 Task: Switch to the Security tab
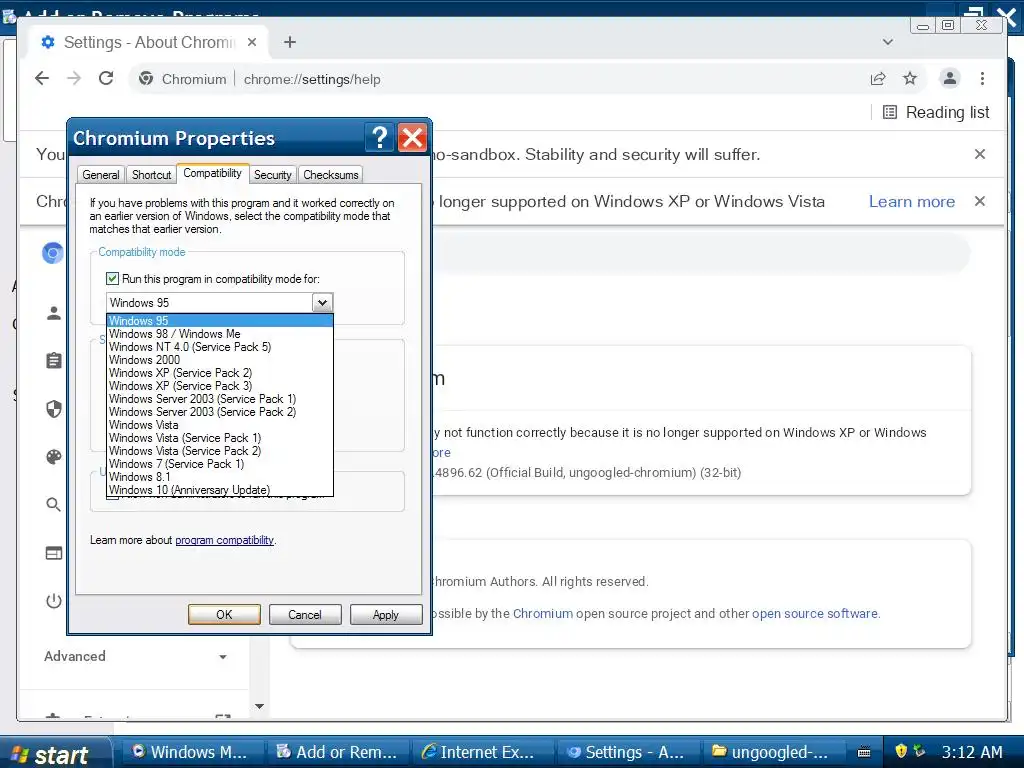272,175
